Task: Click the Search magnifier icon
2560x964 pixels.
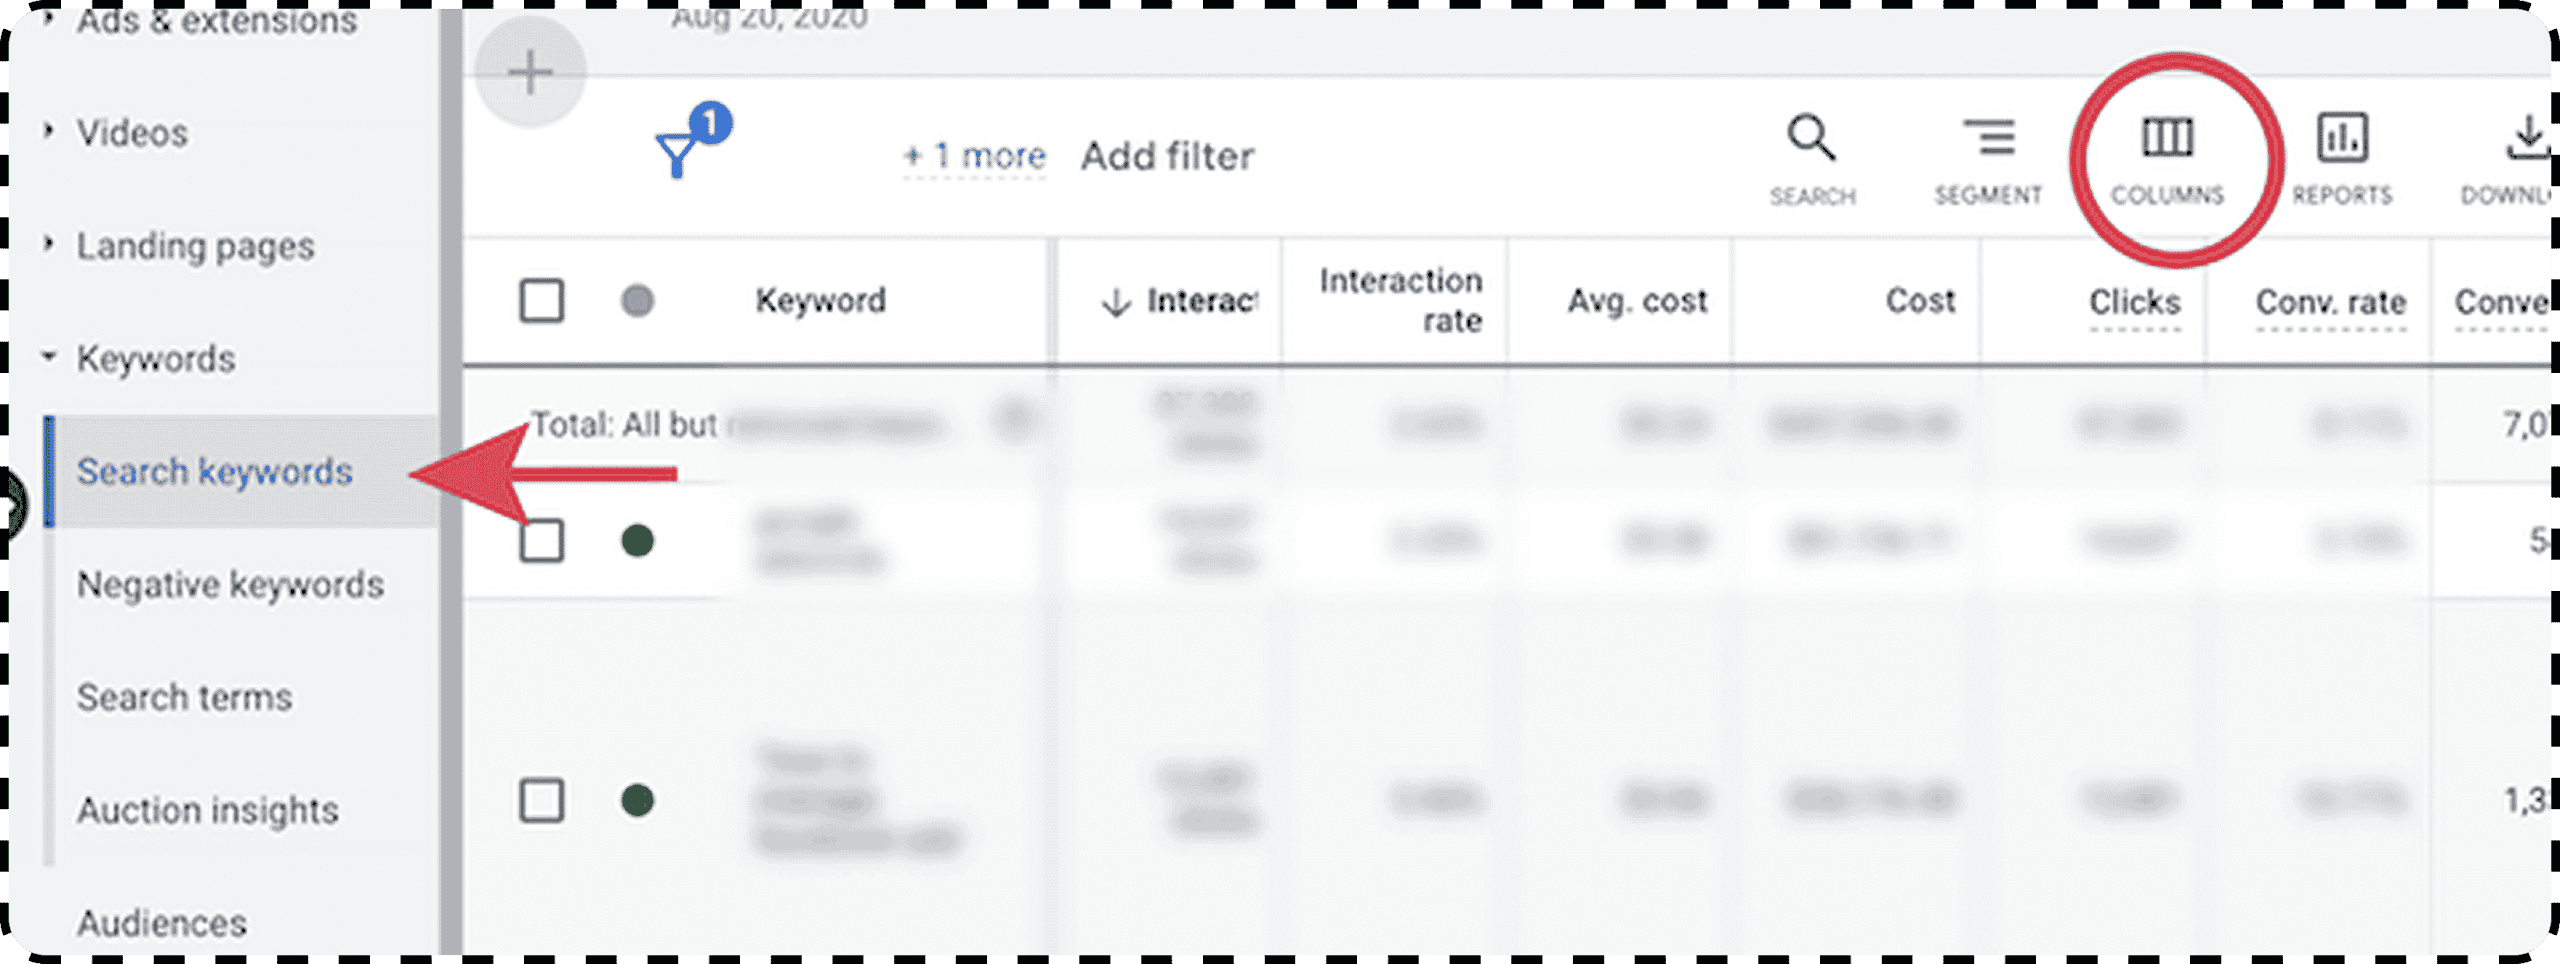Action: 1811,138
